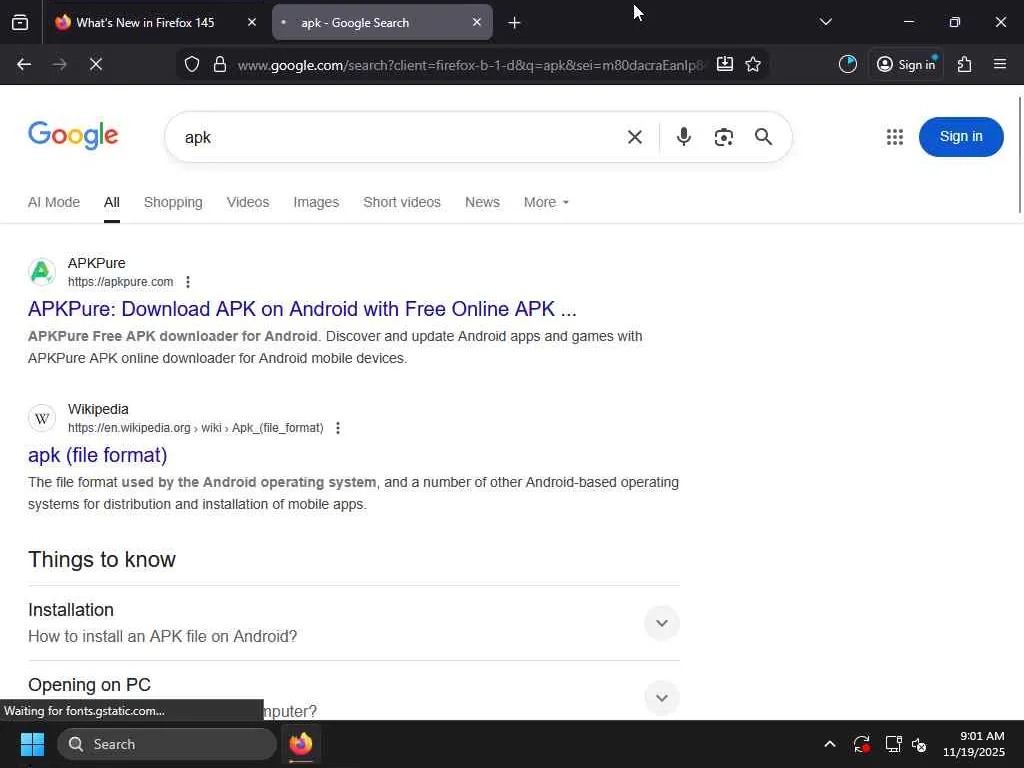This screenshot has height=768, width=1024.
Task: Expand the Opening on PC chevron
Action: (662, 697)
